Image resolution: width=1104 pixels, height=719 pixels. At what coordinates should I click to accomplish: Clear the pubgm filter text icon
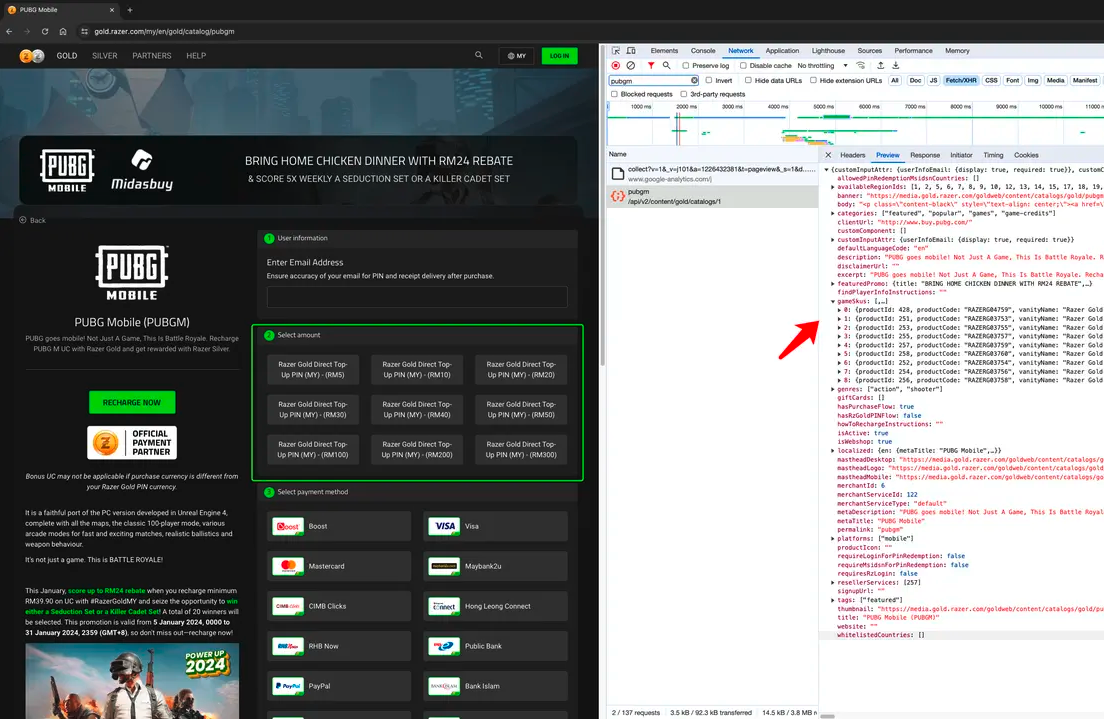click(694, 80)
